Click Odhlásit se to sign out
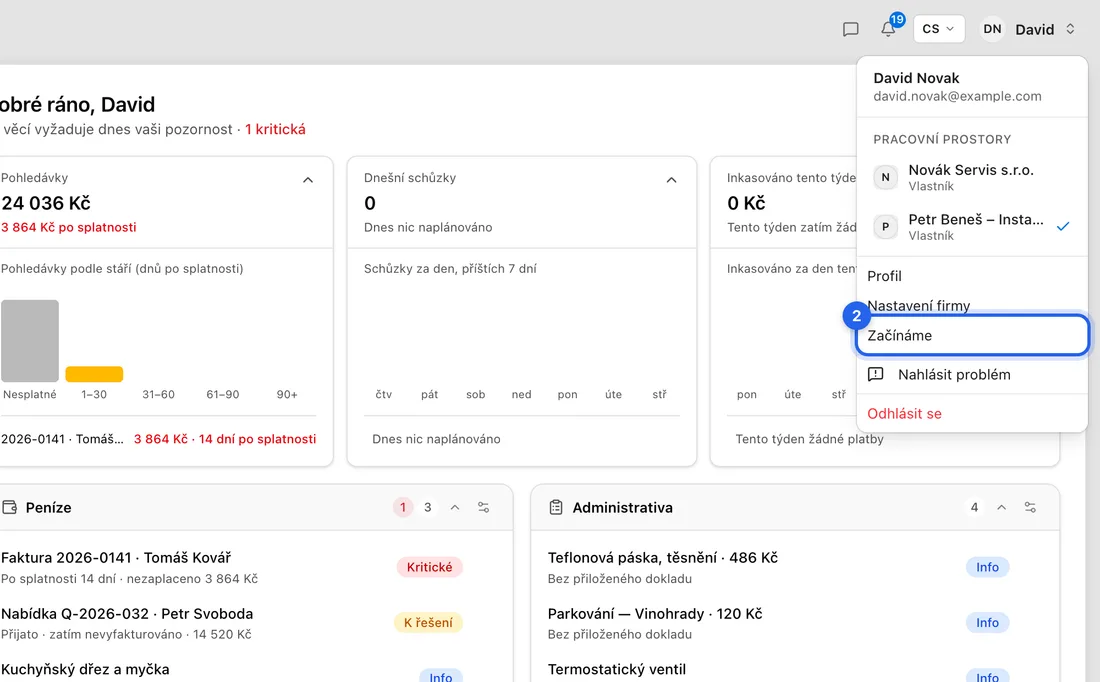Viewport: 1100px width, 682px height. point(972,413)
